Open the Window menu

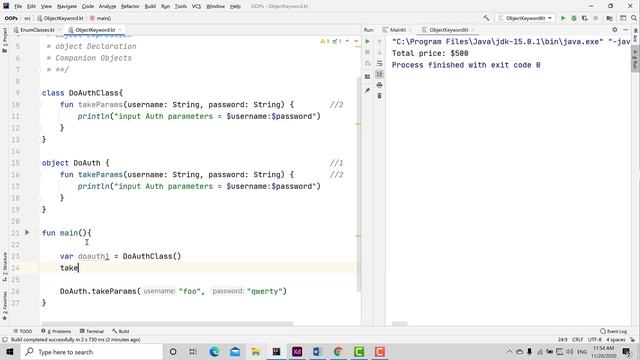coord(216,6)
